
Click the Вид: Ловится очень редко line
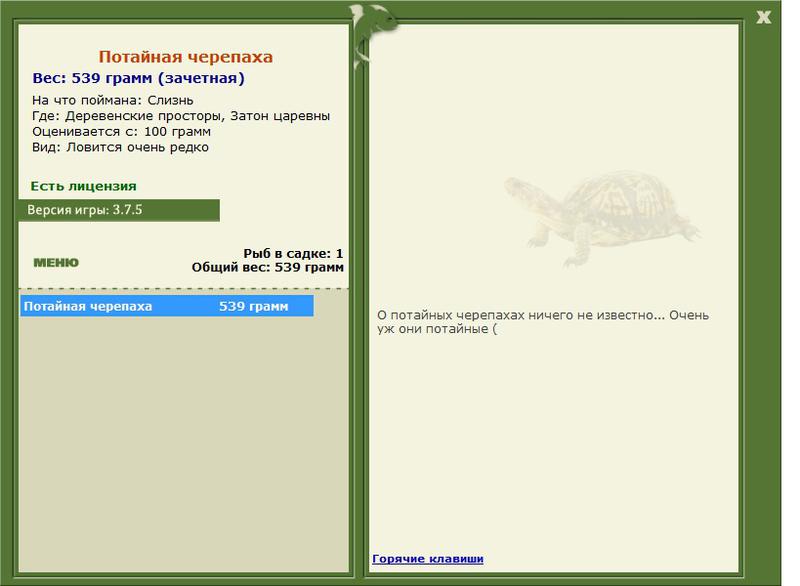pyautogui.click(x=120, y=147)
